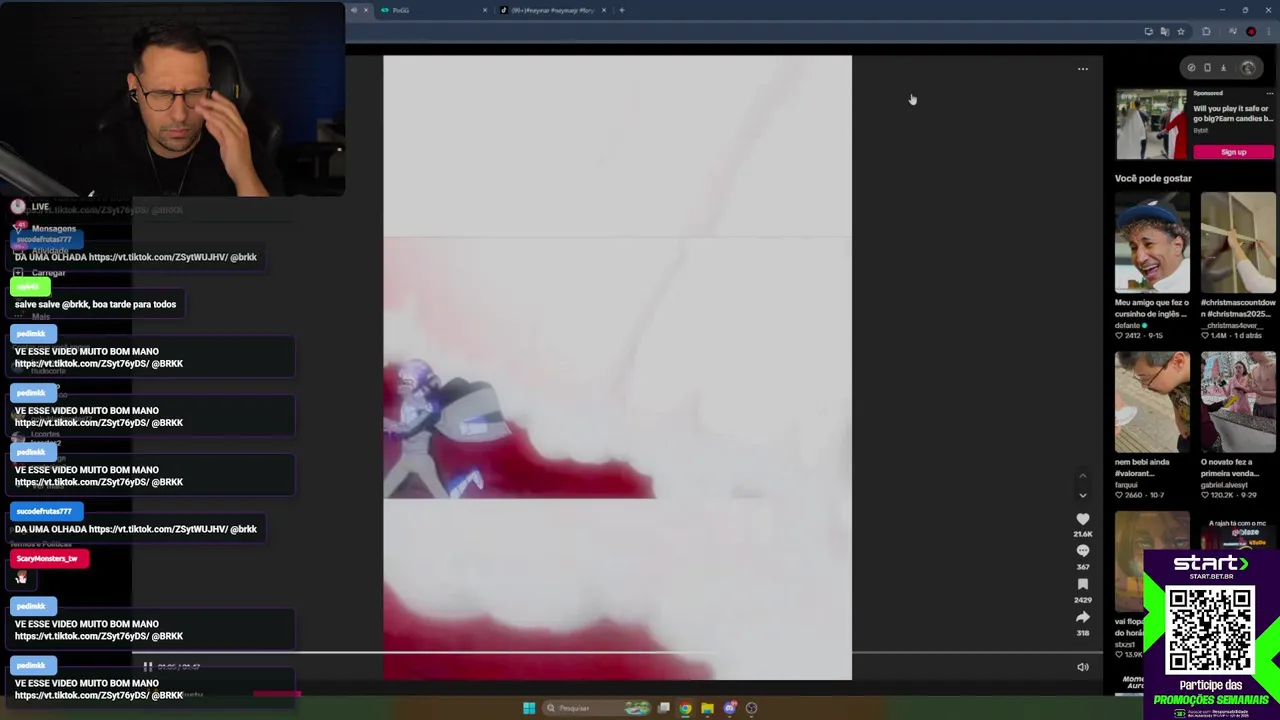Open the Chrome icon on the taskbar
The image size is (1280, 720).
point(685,708)
